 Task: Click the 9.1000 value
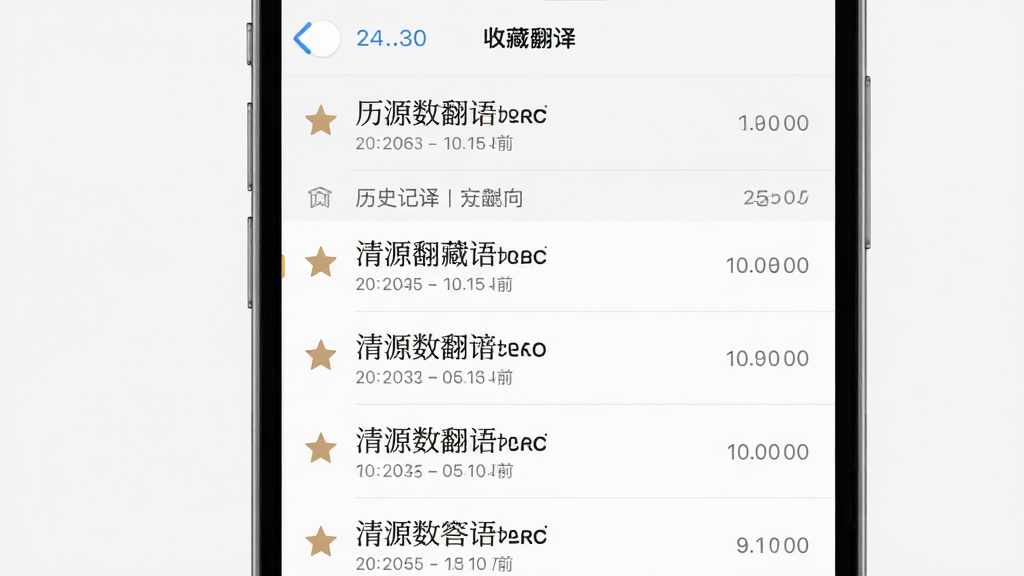(773, 545)
